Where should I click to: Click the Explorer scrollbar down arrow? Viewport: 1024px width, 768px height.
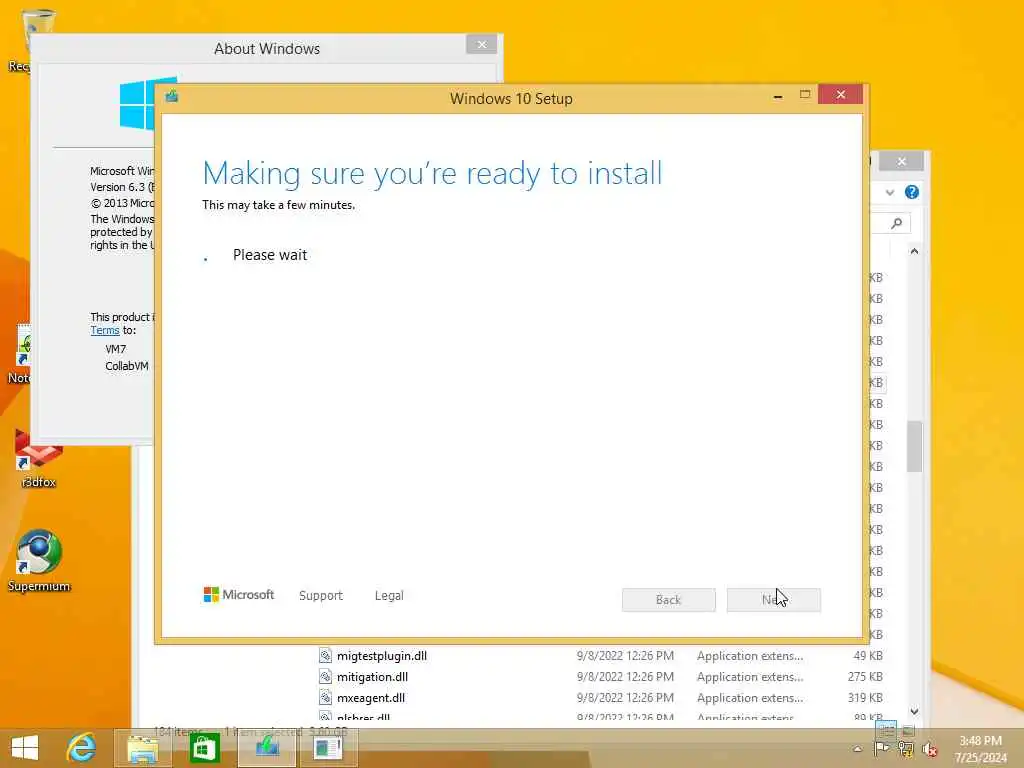click(914, 711)
